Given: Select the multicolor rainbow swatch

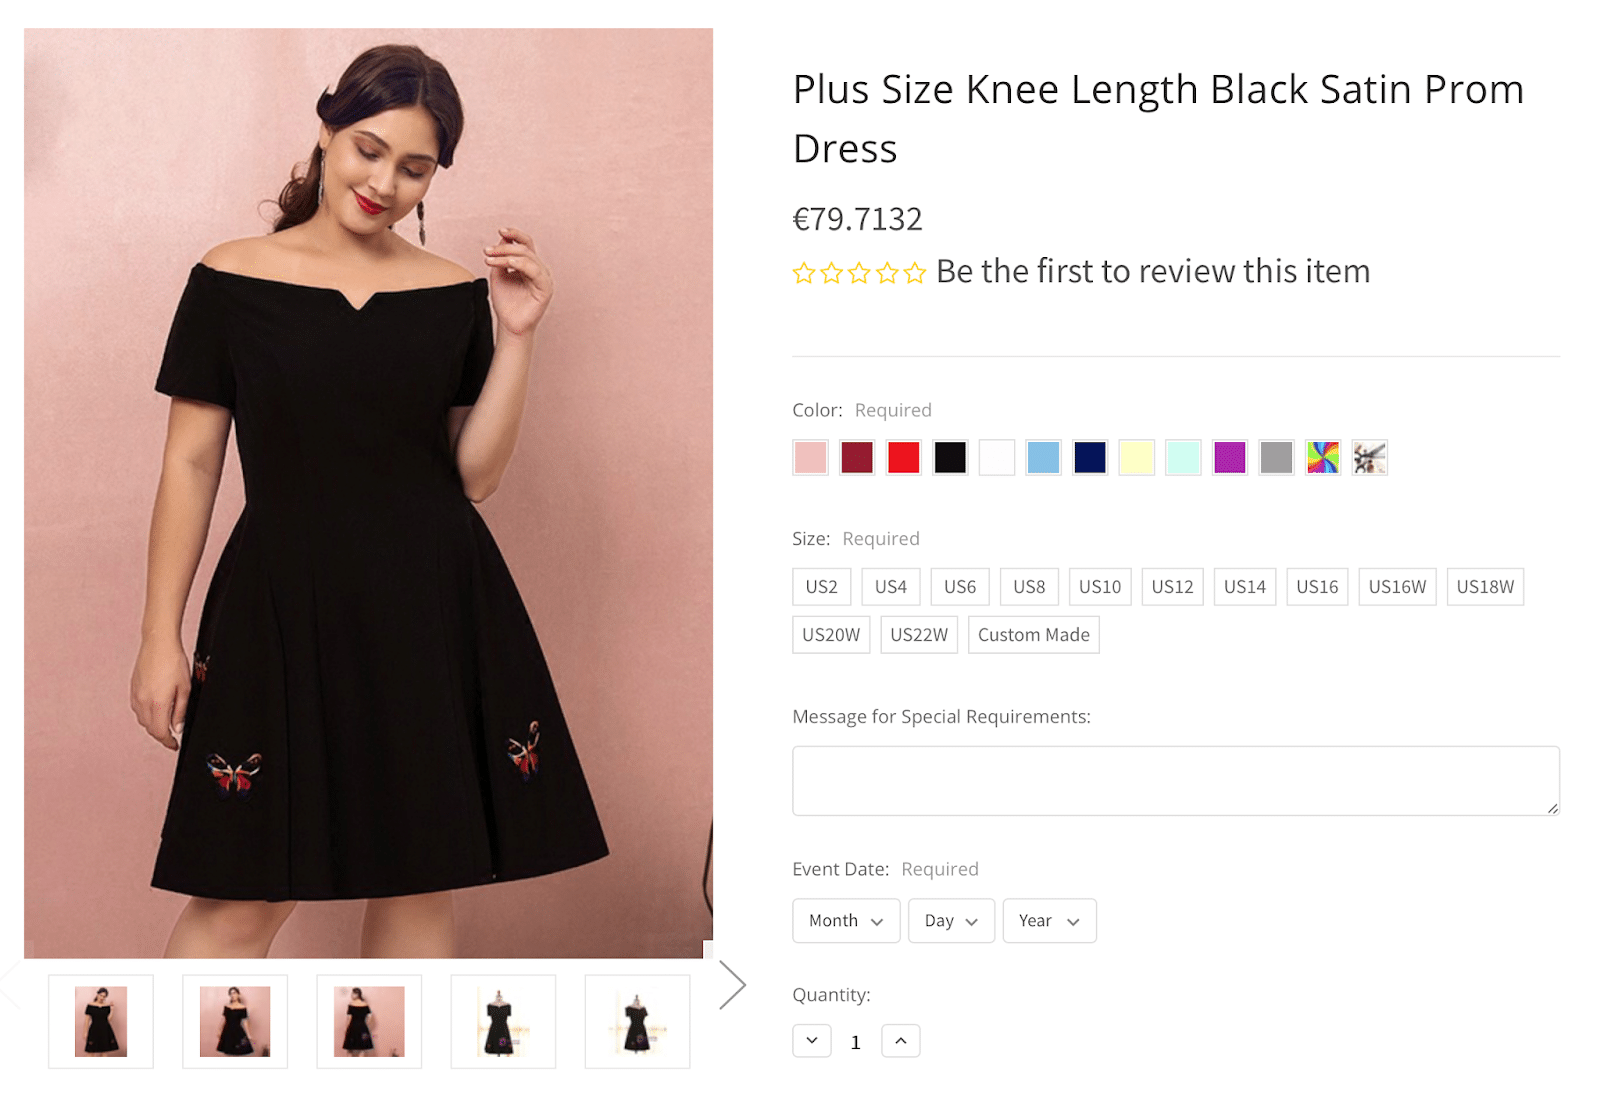Looking at the screenshot, I should click(x=1322, y=458).
